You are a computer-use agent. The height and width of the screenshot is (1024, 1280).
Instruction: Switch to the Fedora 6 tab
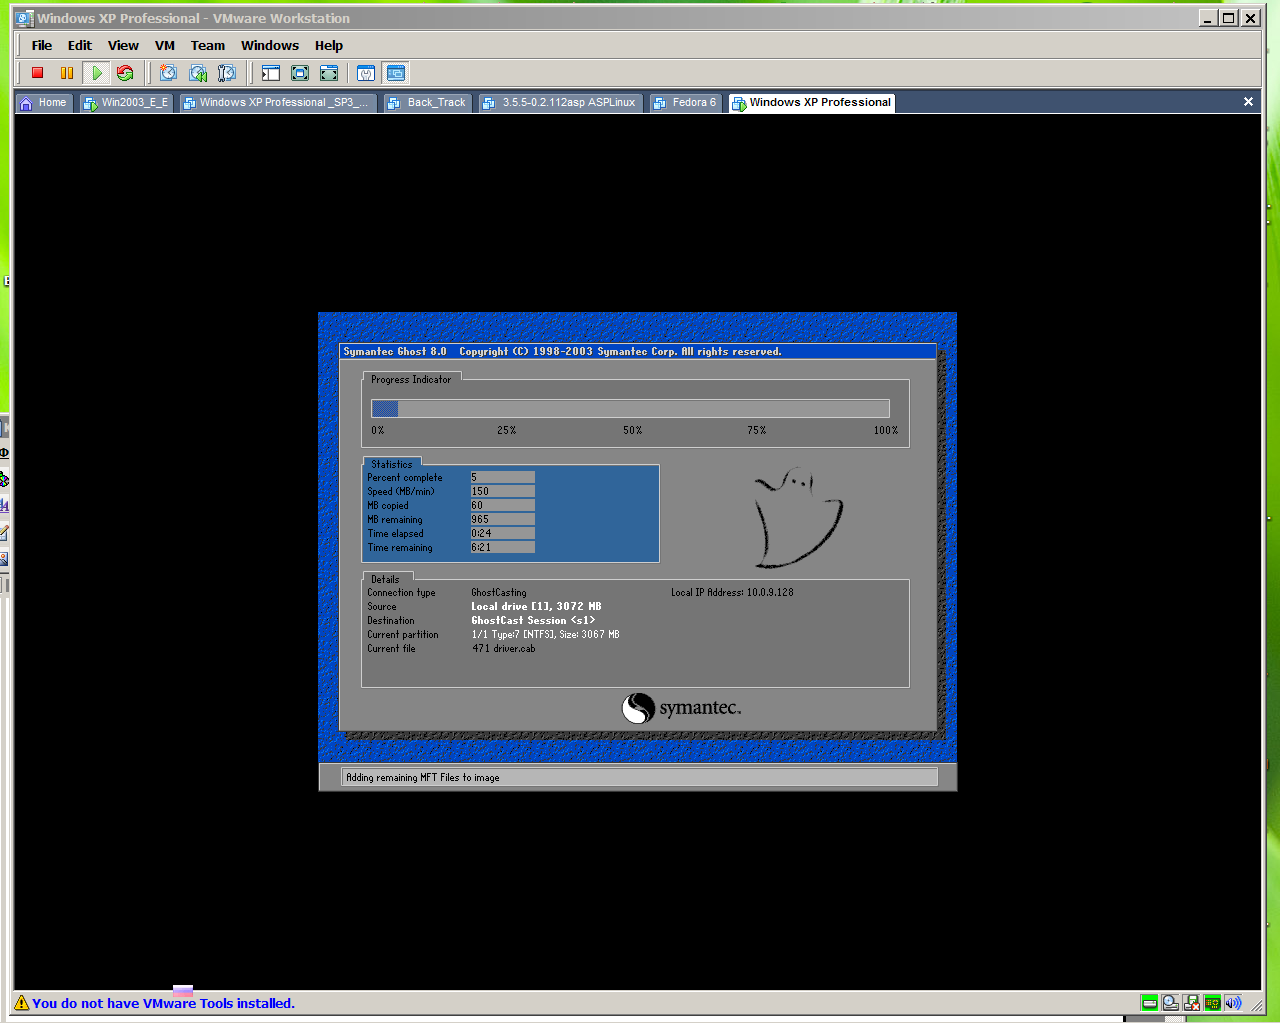coord(686,103)
